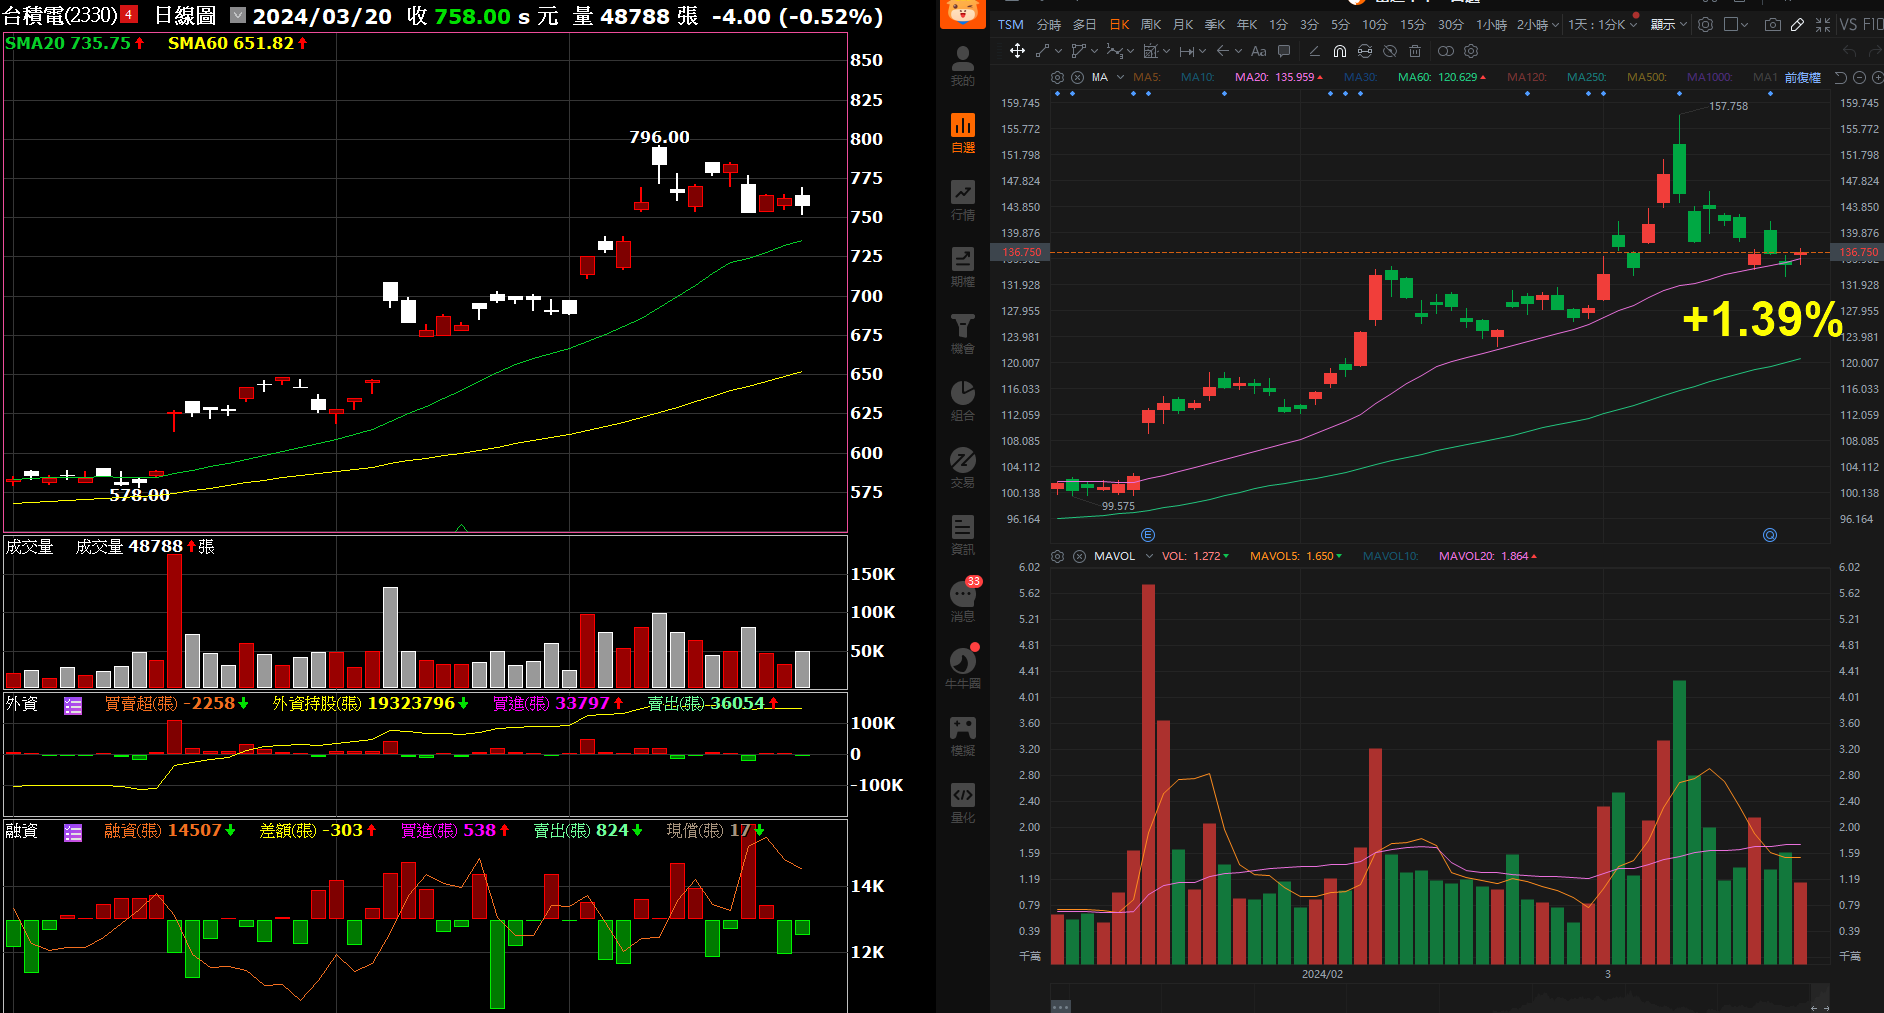Expand the measurement ruler tool dropdown
Screen dimensions: 1884x1013
1202,51
